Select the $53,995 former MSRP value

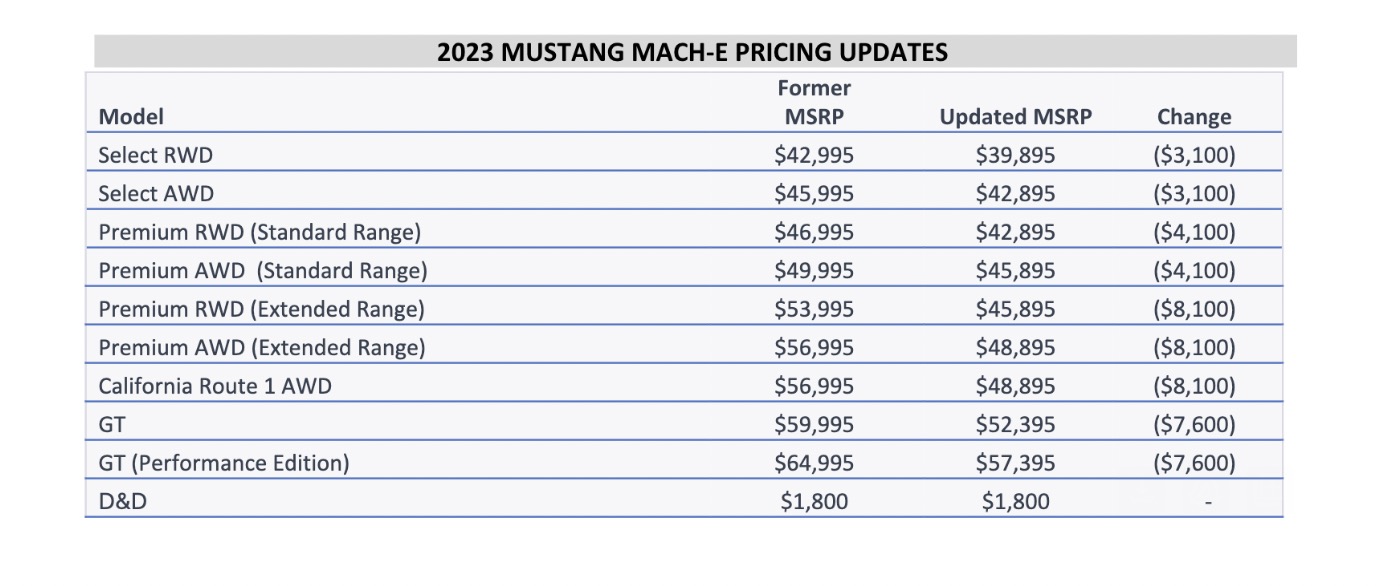[x=814, y=309]
